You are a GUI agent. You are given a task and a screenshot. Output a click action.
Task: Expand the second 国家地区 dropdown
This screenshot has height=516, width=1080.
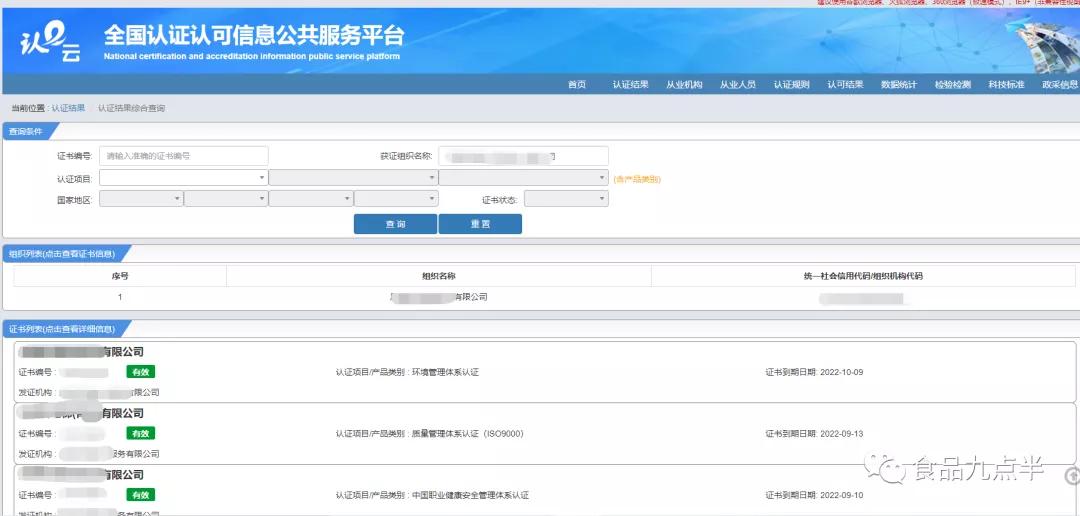(226, 199)
